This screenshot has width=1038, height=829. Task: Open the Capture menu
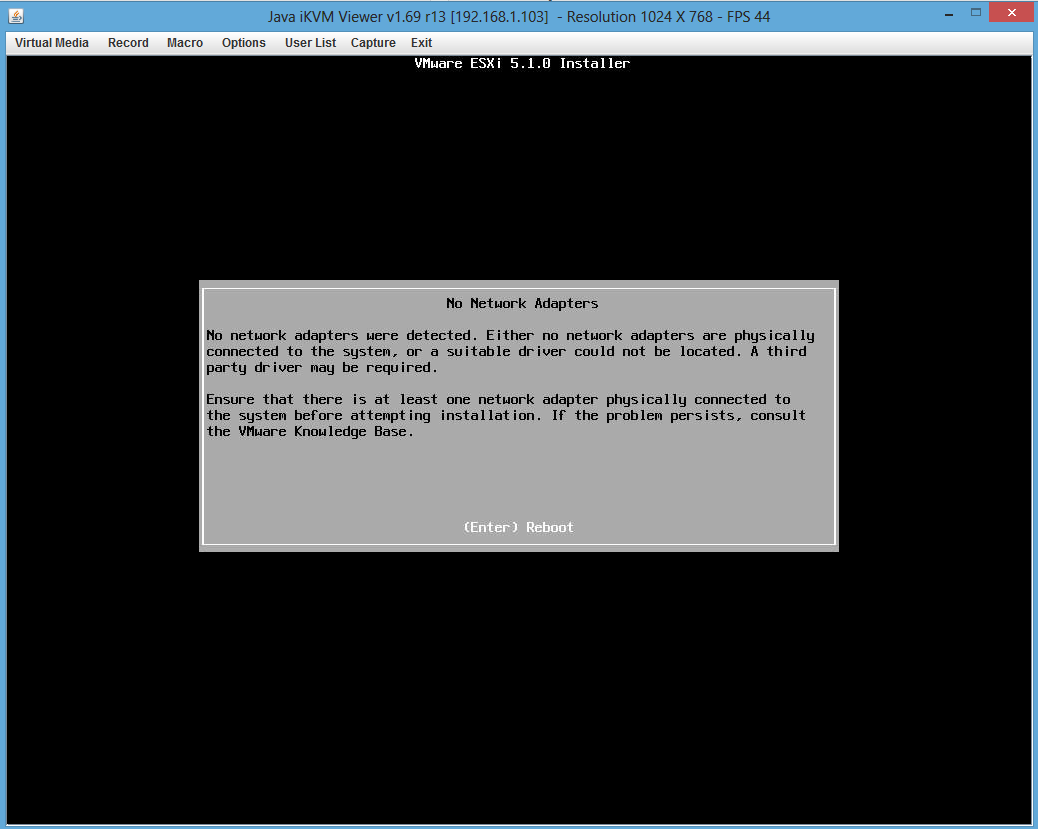[x=373, y=43]
